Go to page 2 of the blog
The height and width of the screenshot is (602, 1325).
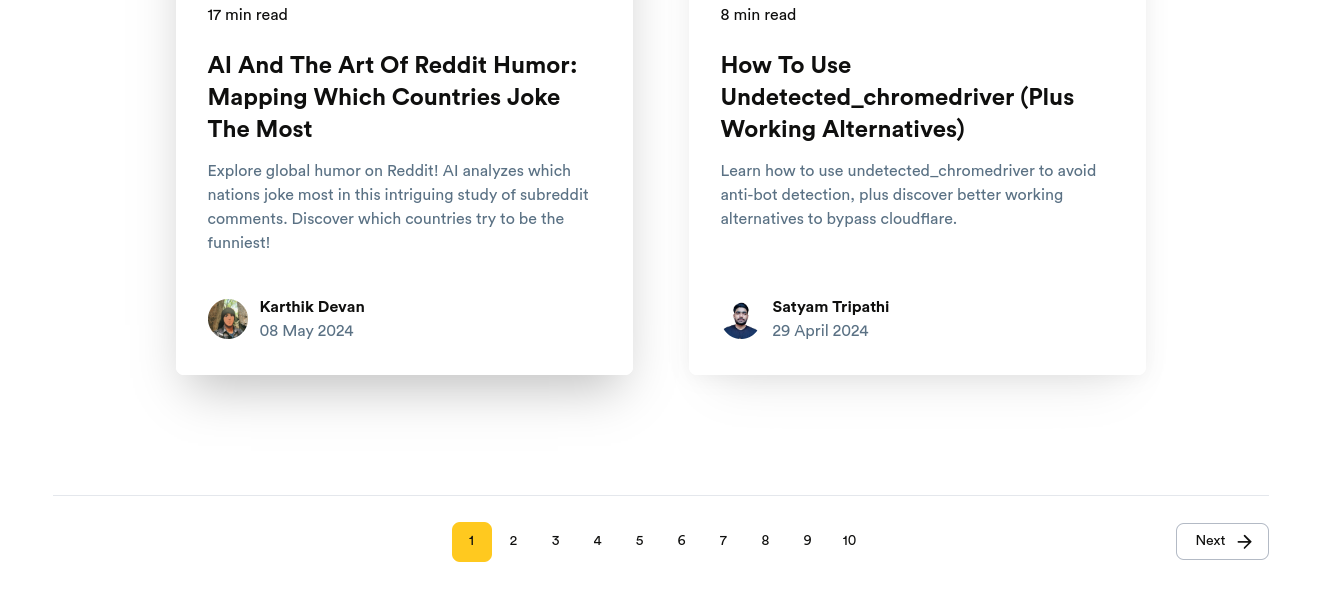513,541
